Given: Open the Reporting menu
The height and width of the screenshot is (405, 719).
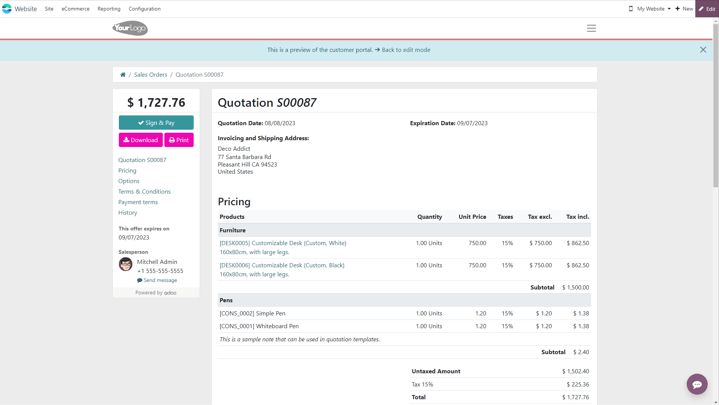Looking at the screenshot, I should click(109, 9).
